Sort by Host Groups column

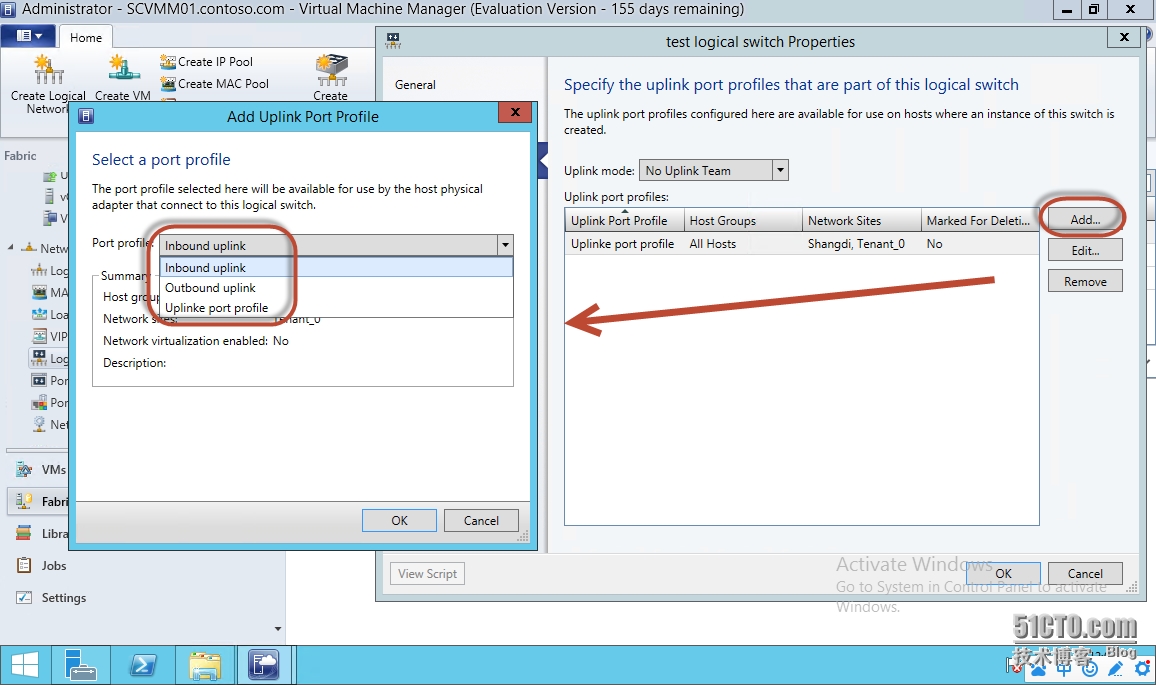pyautogui.click(x=743, y=220)
